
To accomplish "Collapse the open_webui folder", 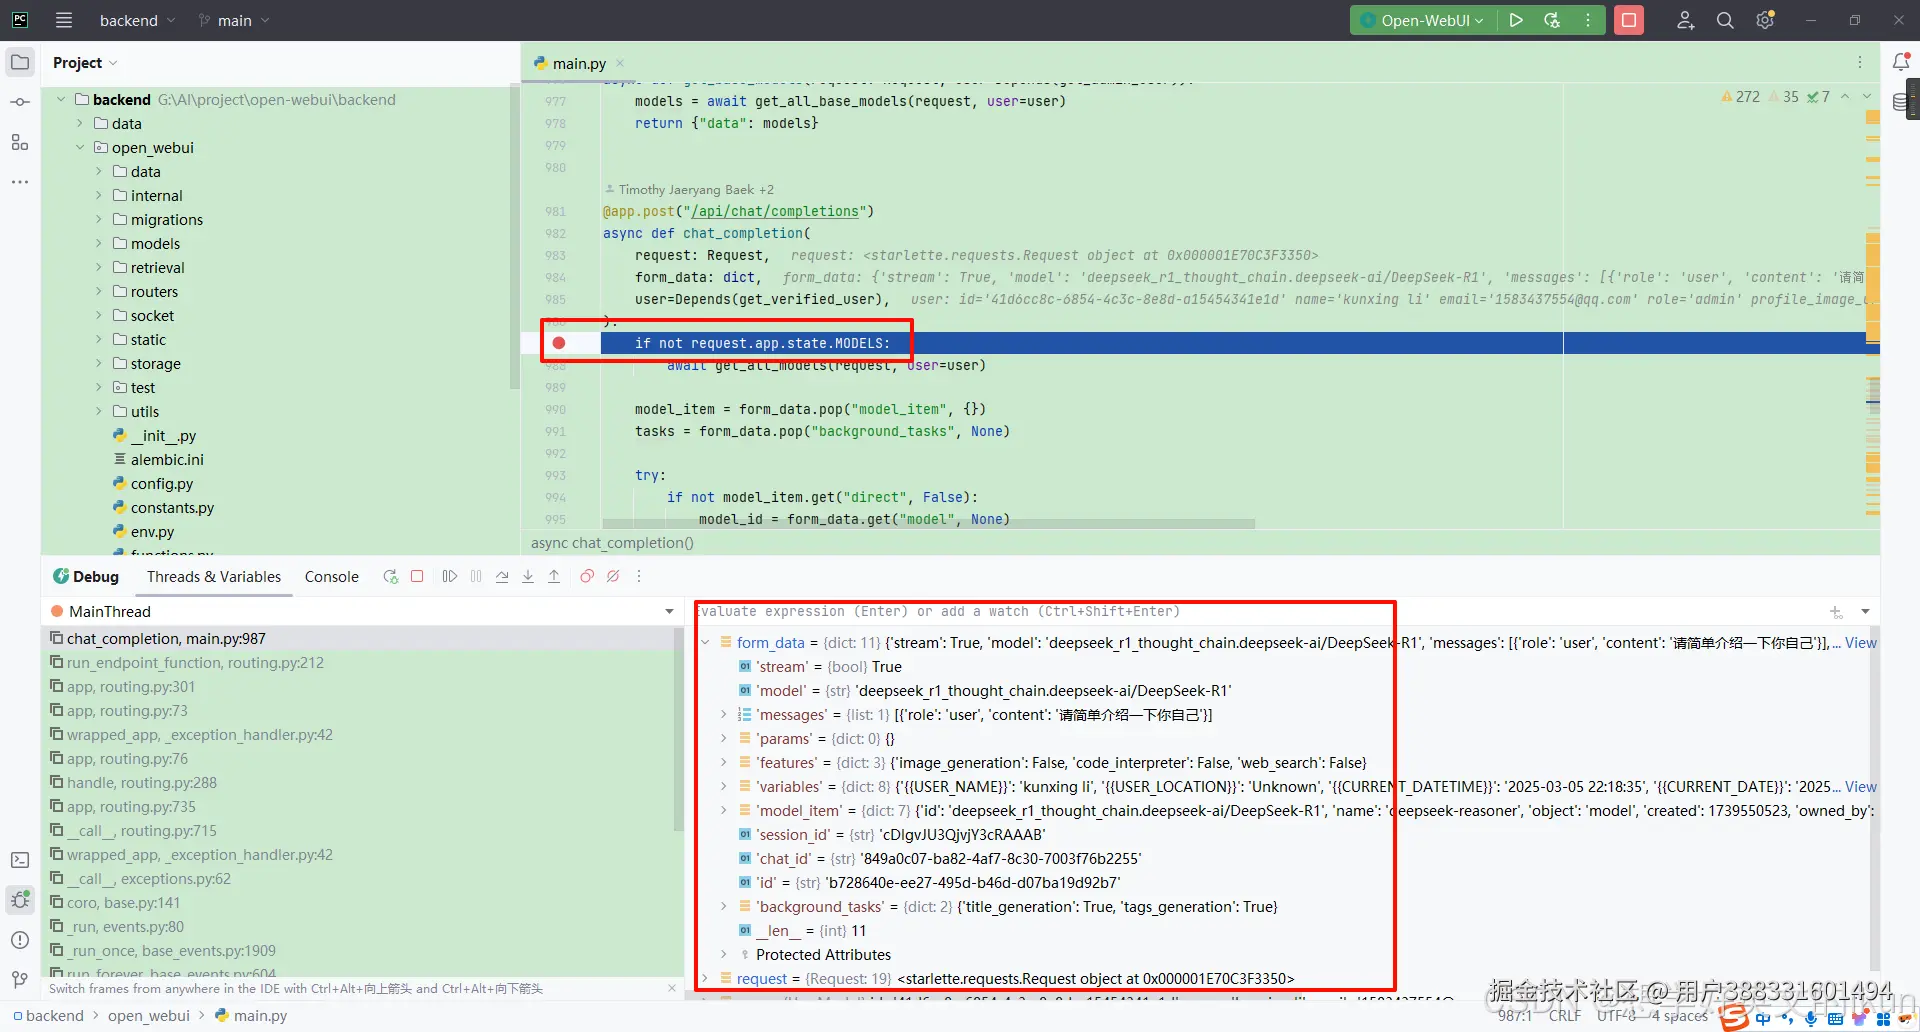I will tap(80, 148).
